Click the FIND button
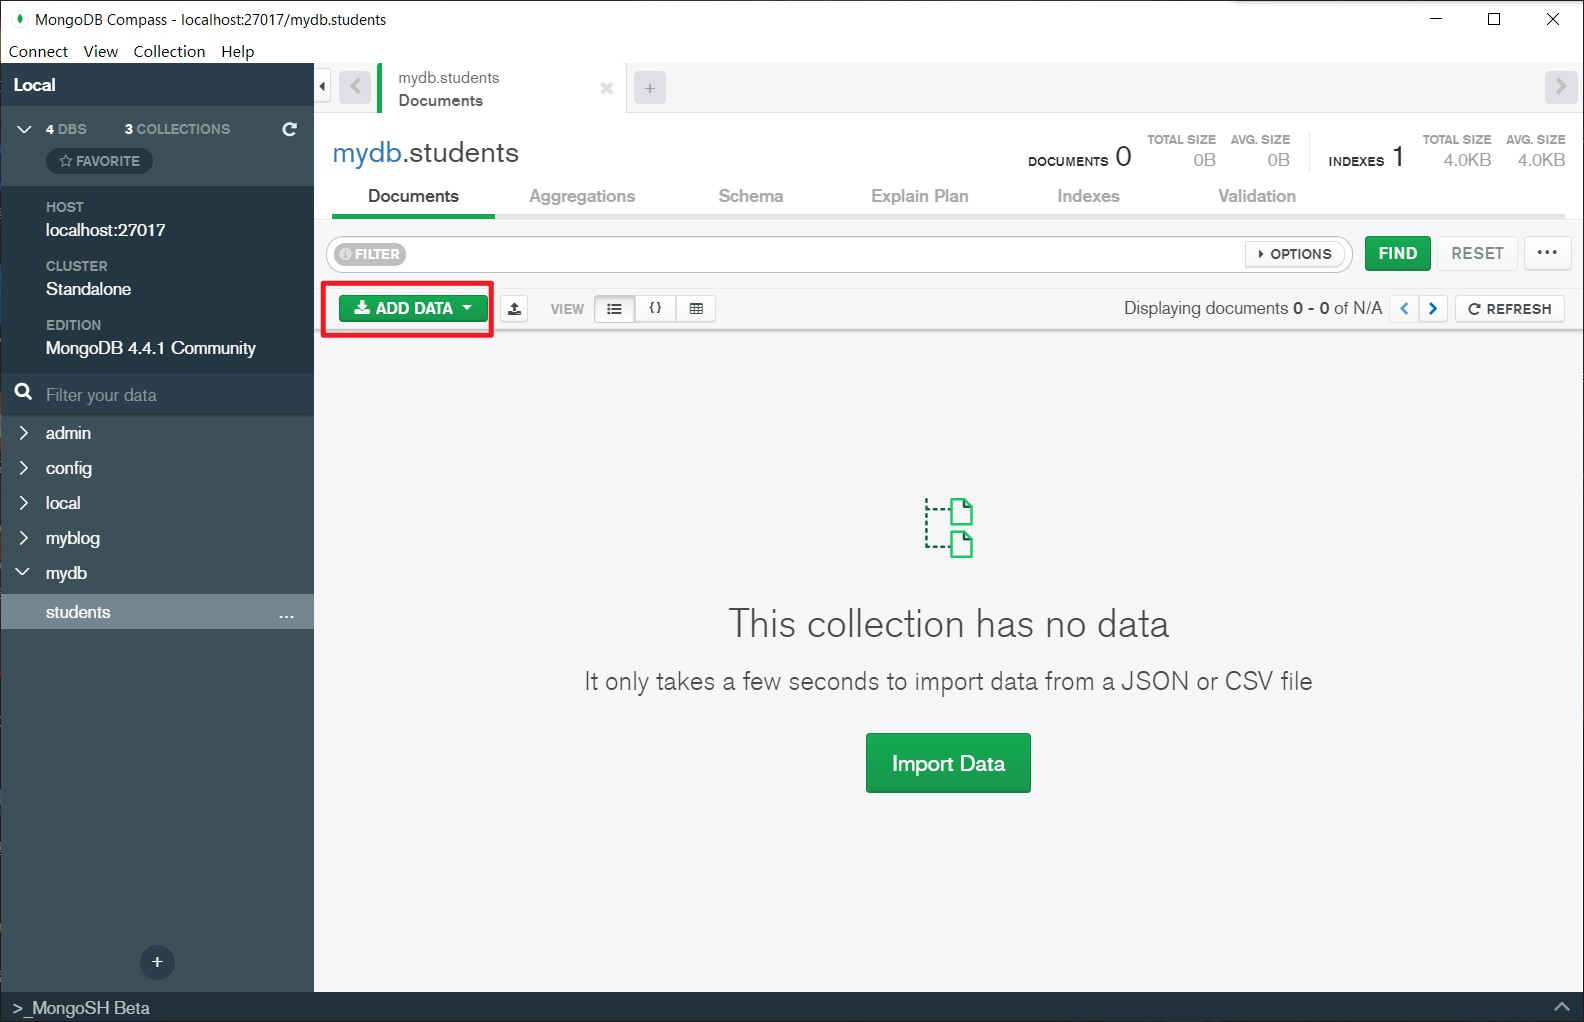This screenshot has width=1584, height=1022. pos(1397,253)
